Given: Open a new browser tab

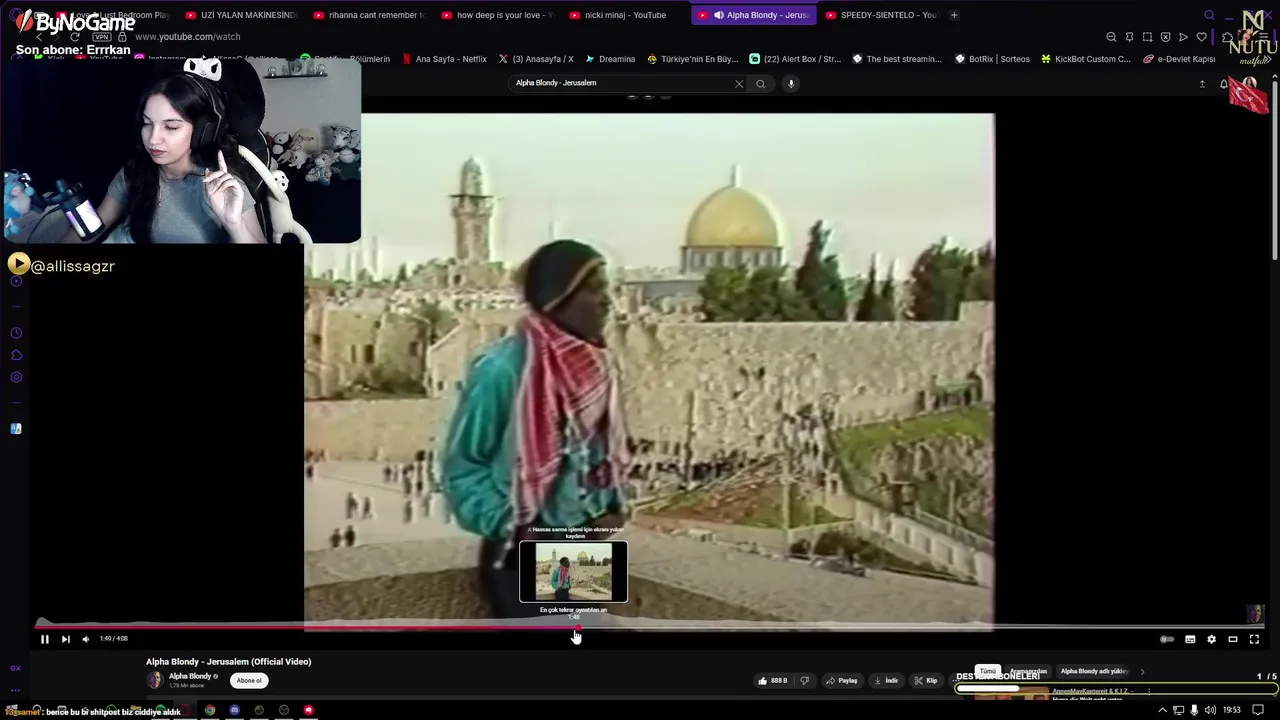Looking at the screenshot, I should [x=954, y=15].
